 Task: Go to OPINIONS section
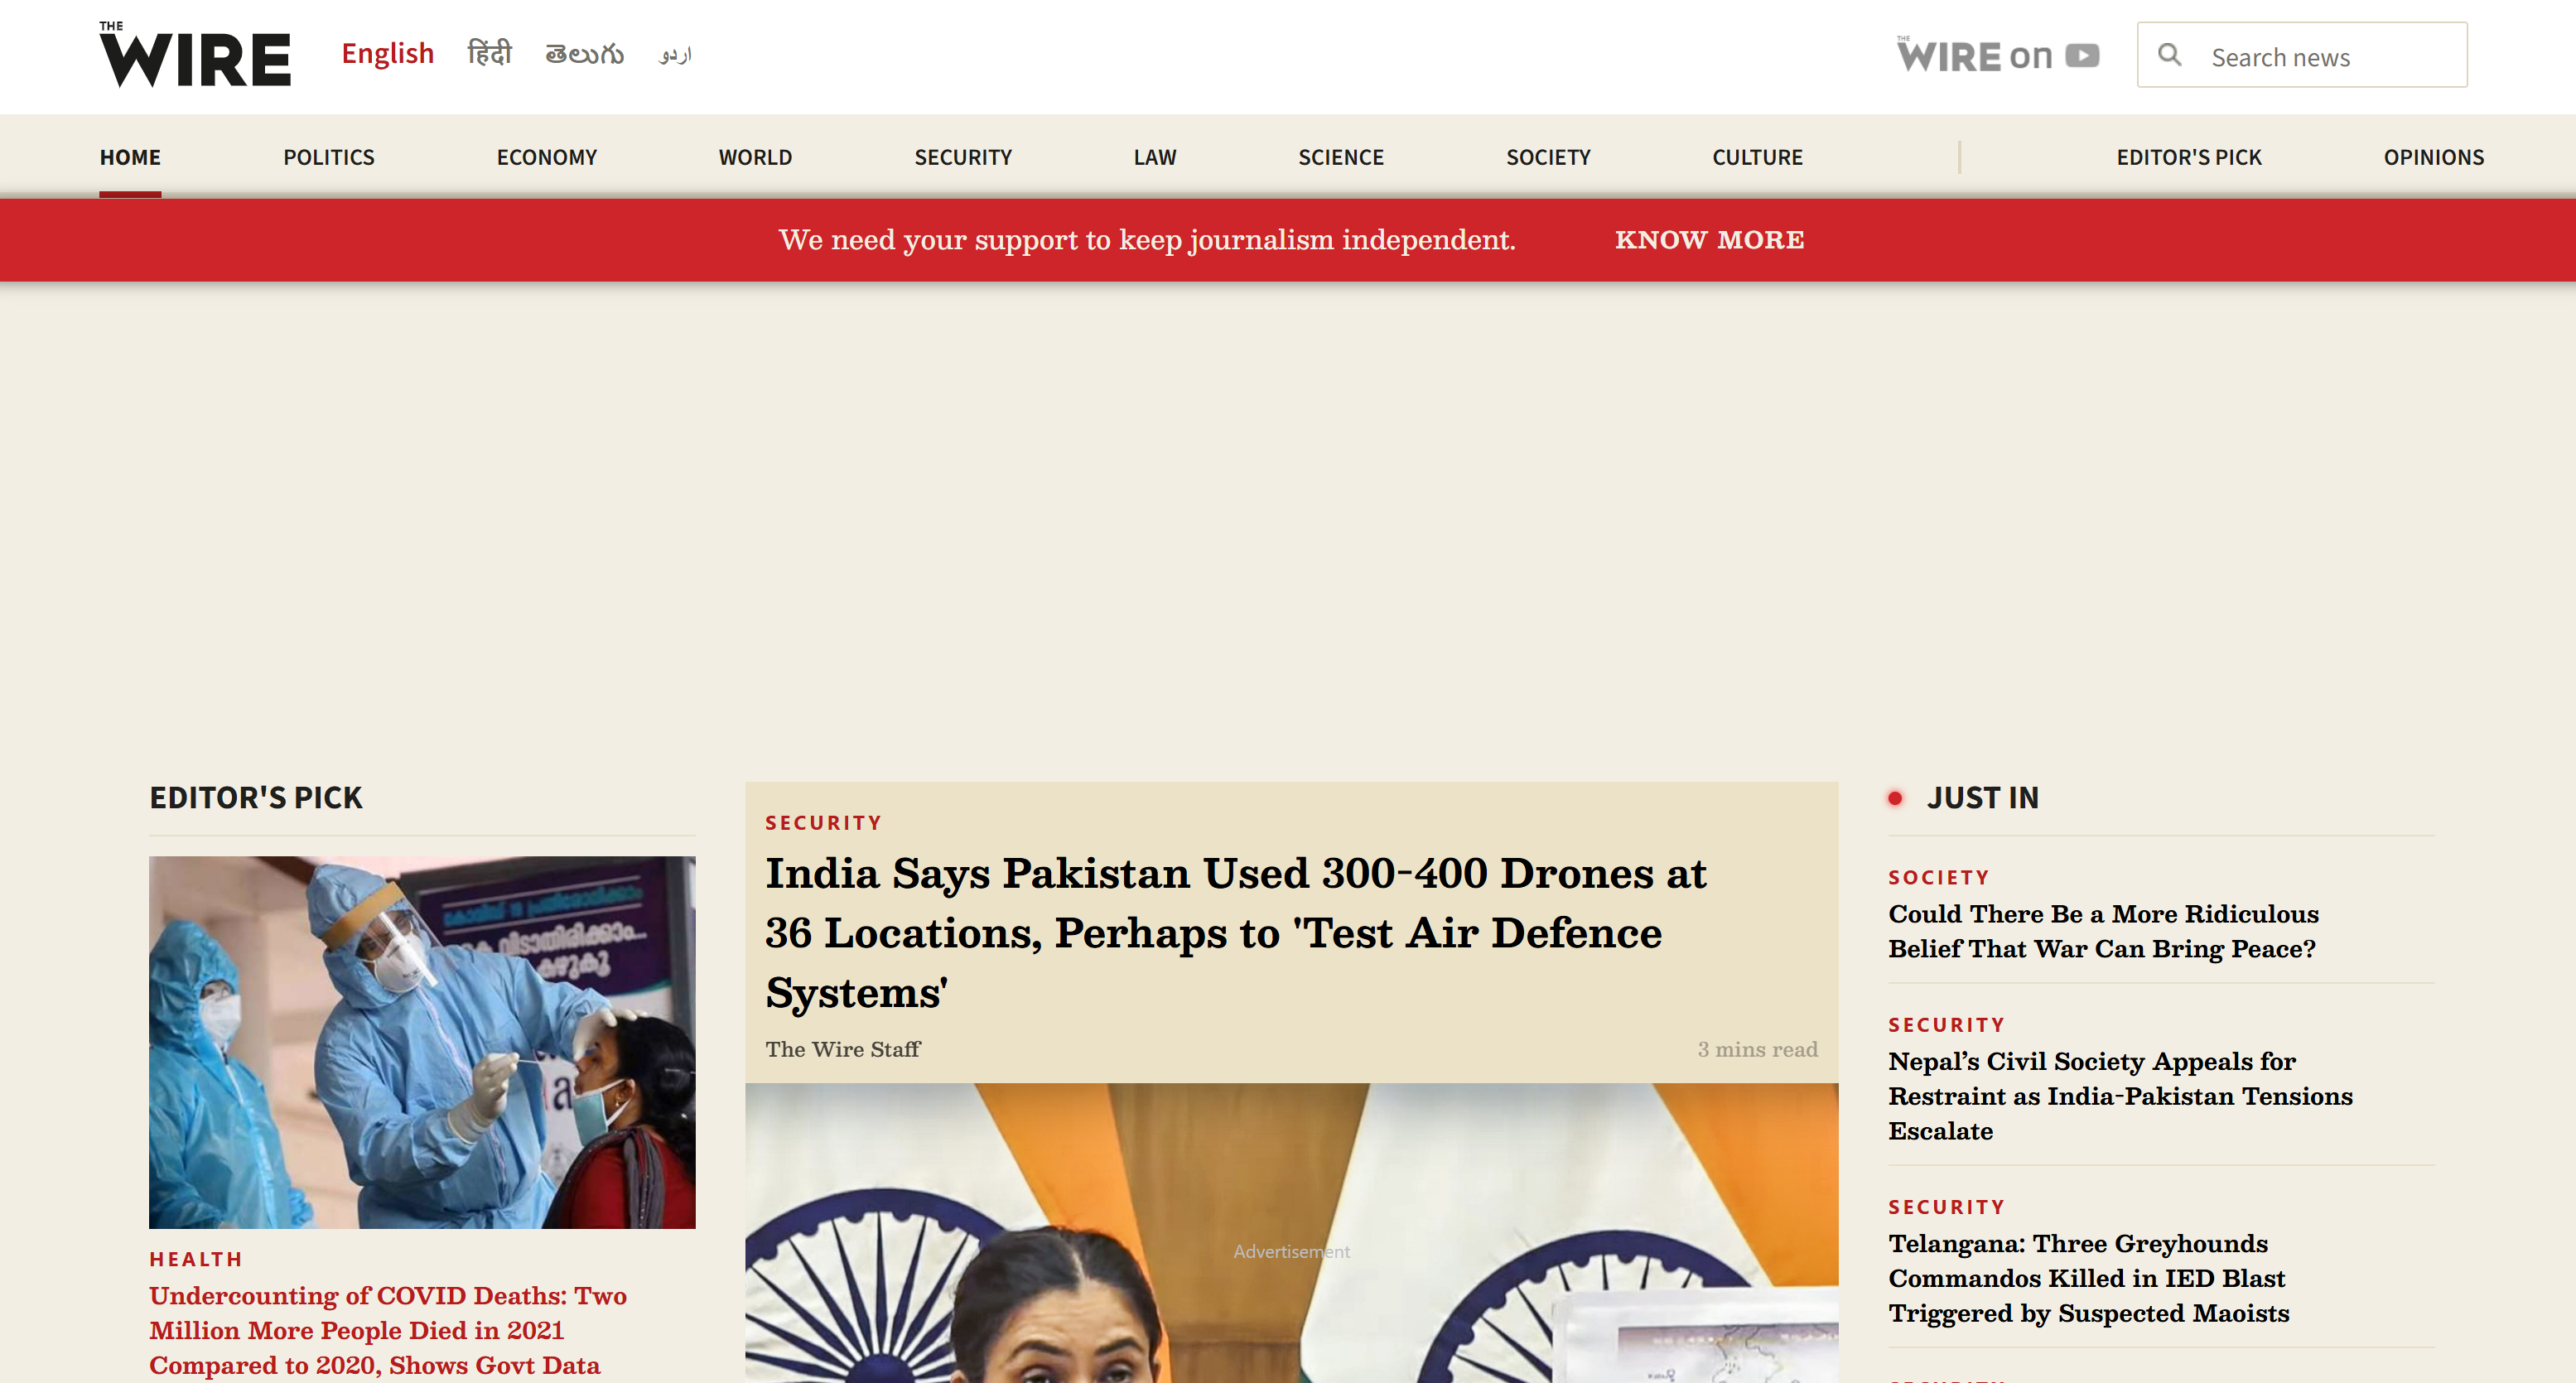tap(2433, 157)
